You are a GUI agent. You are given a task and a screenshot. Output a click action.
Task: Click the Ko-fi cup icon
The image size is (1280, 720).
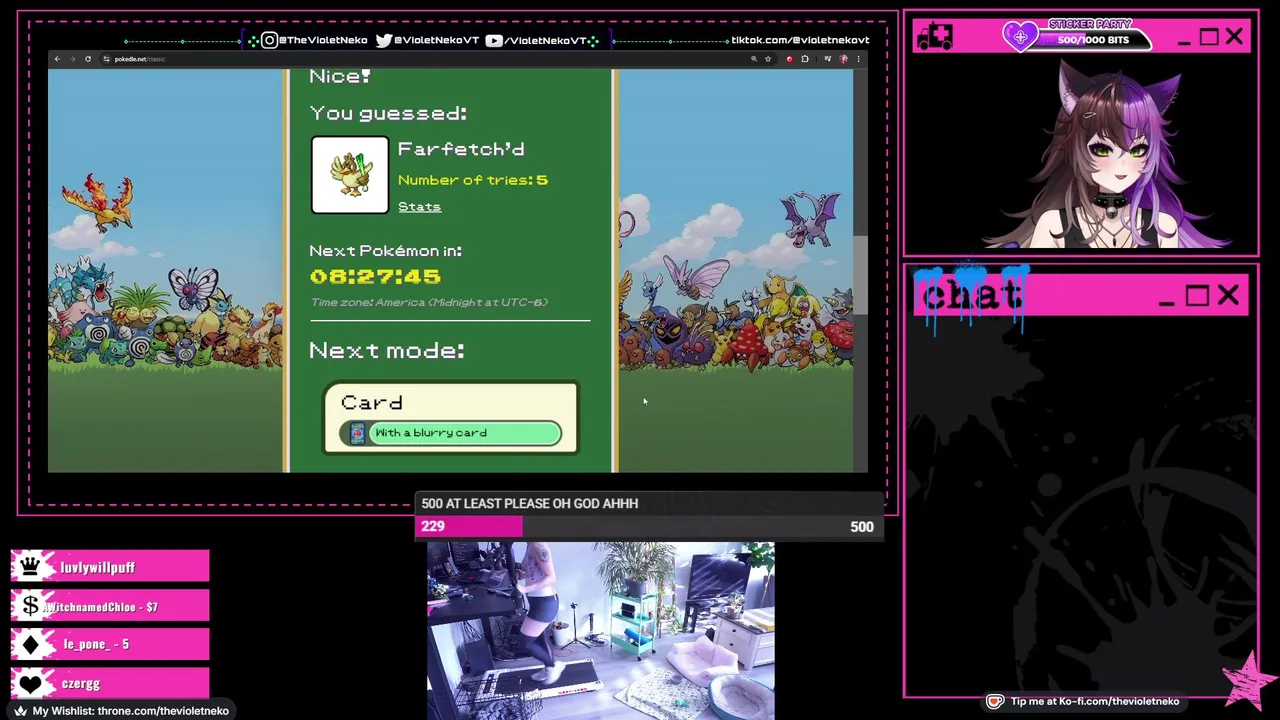click(994, 702)
